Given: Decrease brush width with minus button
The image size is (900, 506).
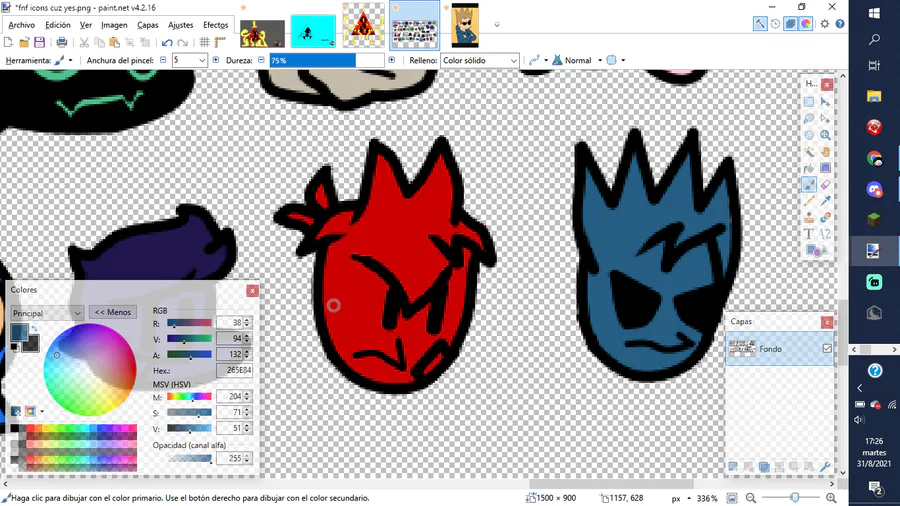Looking at the screenshot, I should [163, 60].
